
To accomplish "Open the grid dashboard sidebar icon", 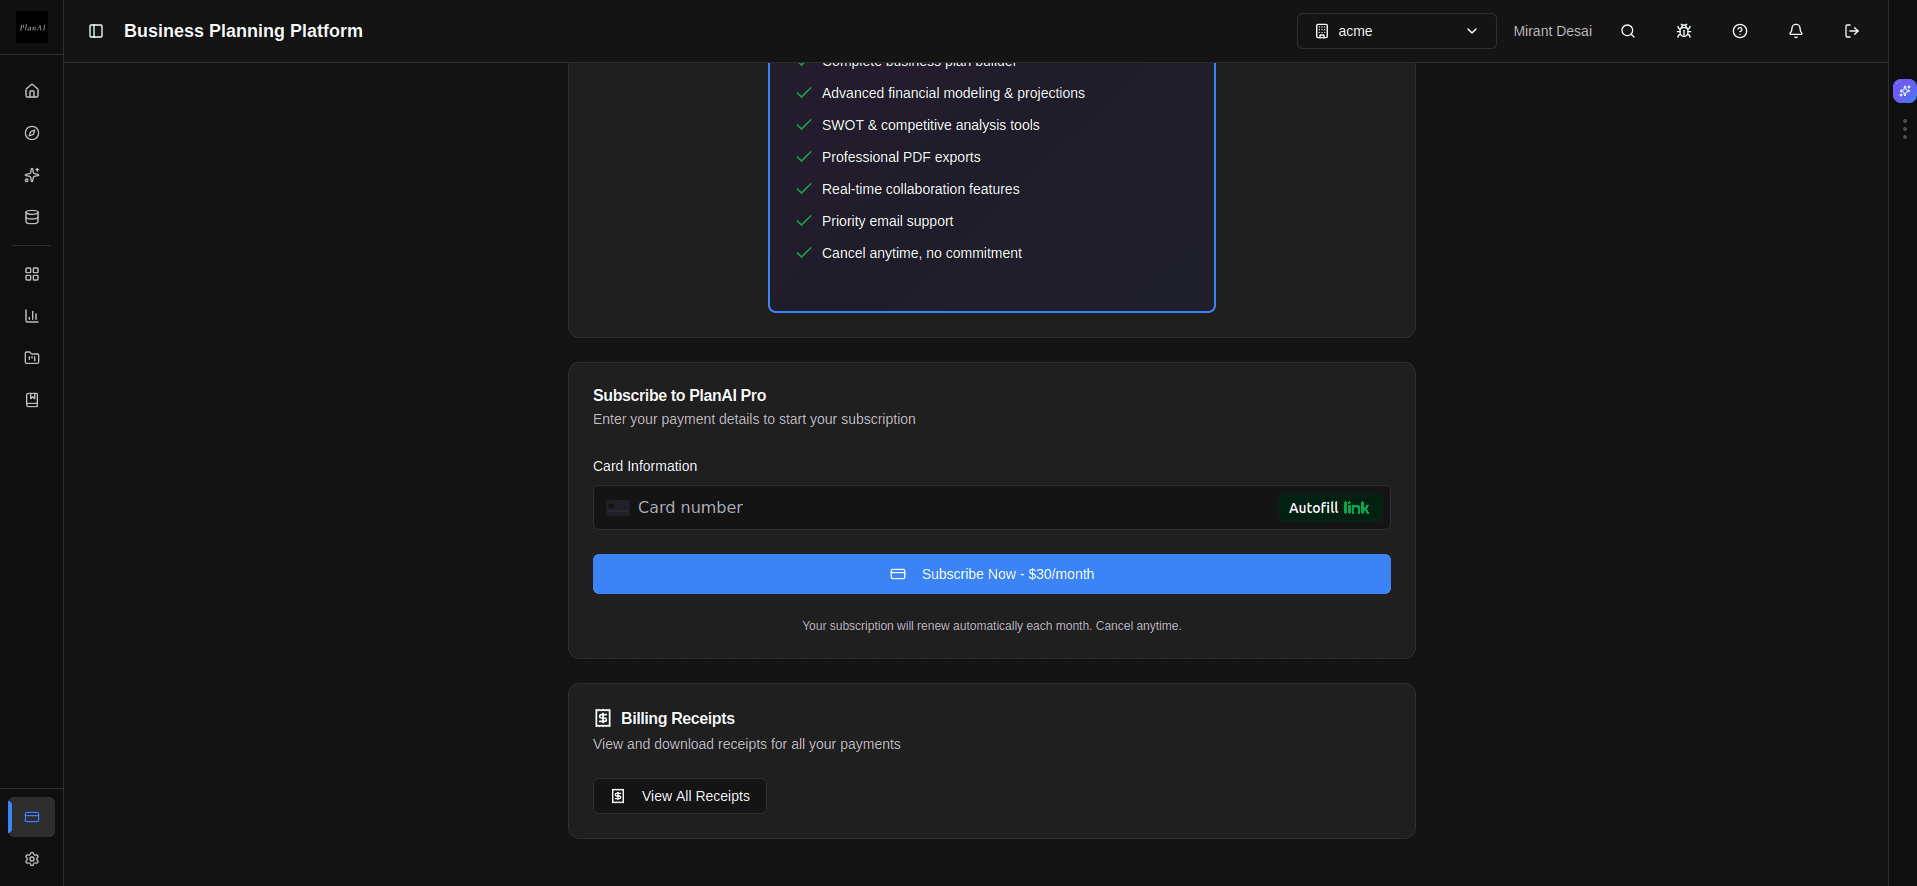I will point(32,274).
